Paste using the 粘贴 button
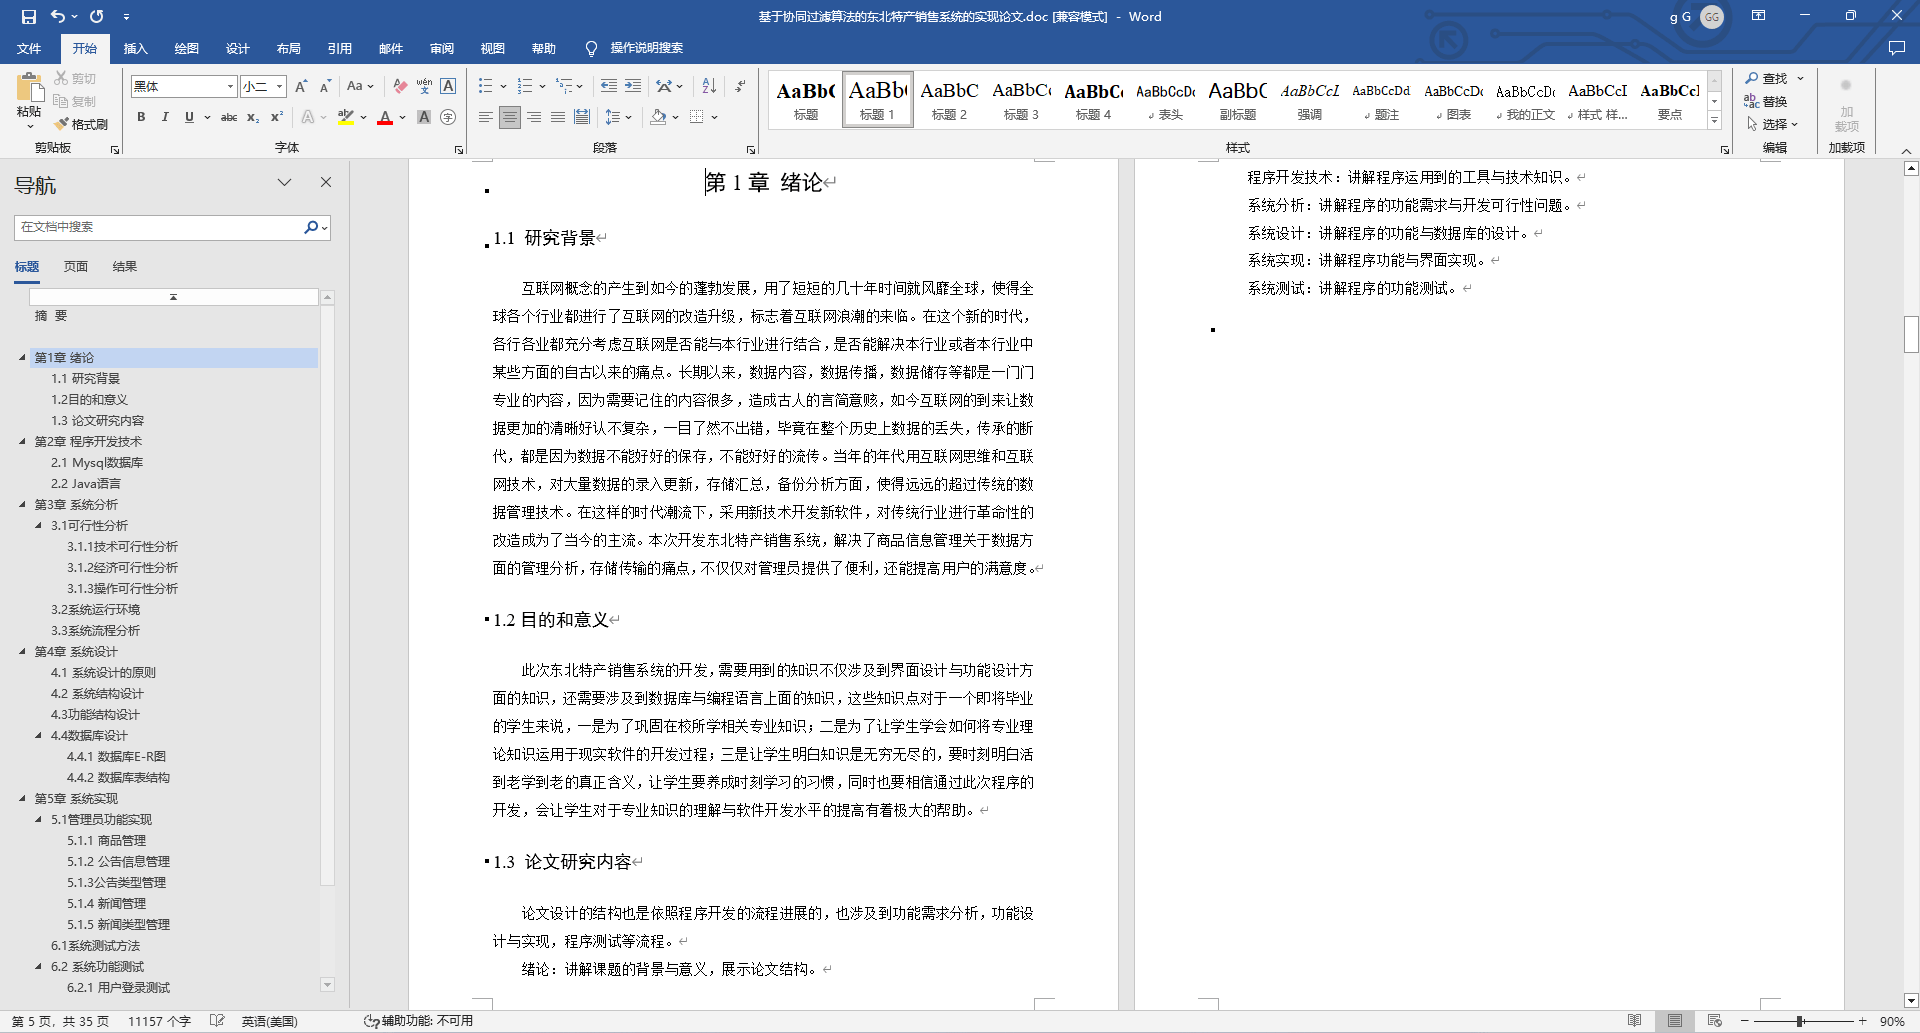The height and width of the screenshot is (1033, 1920). (x=29, y=100)
